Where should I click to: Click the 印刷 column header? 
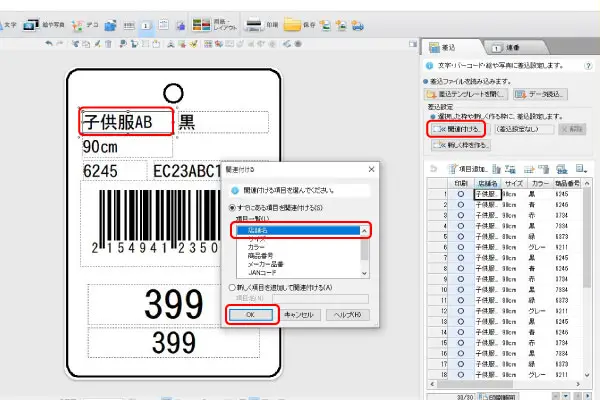tap(461, 183)
